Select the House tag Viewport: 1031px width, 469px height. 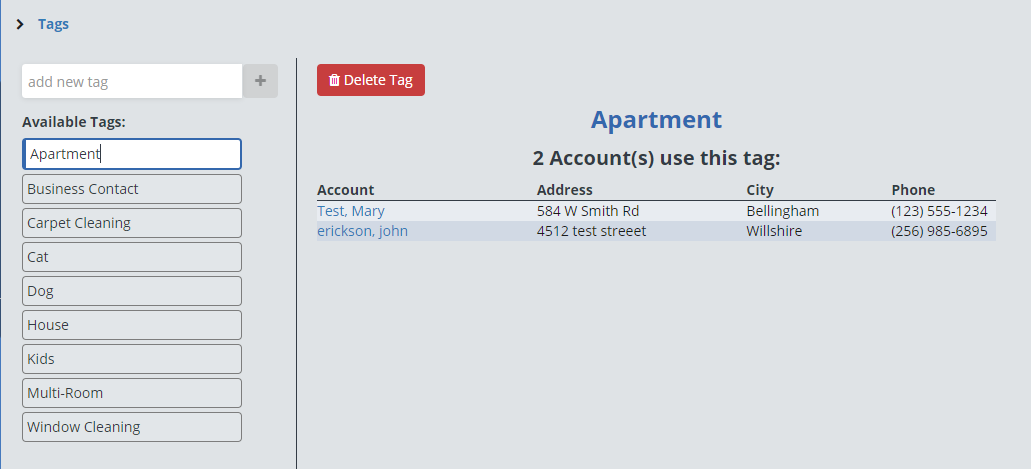(132, 325)
